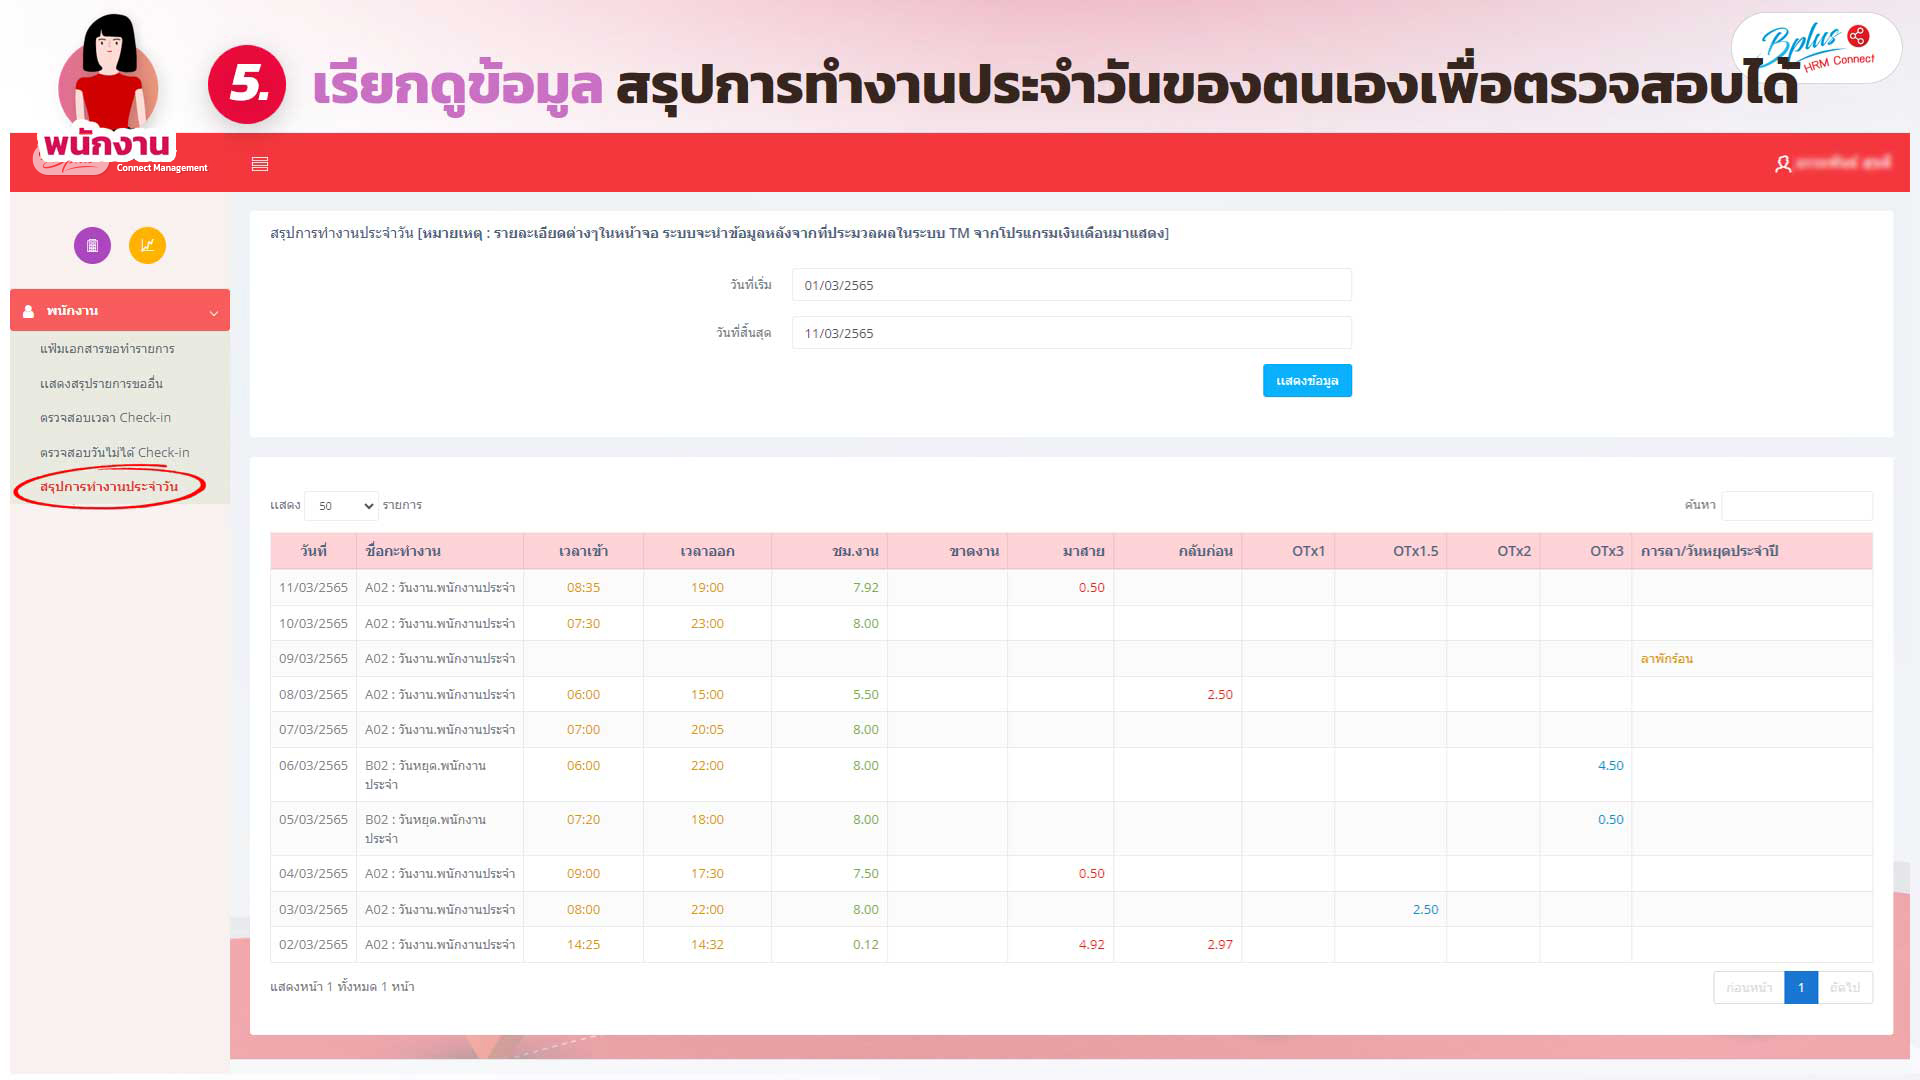Open the rows-per-page dropdown showing 50

[x=342, y=506]
